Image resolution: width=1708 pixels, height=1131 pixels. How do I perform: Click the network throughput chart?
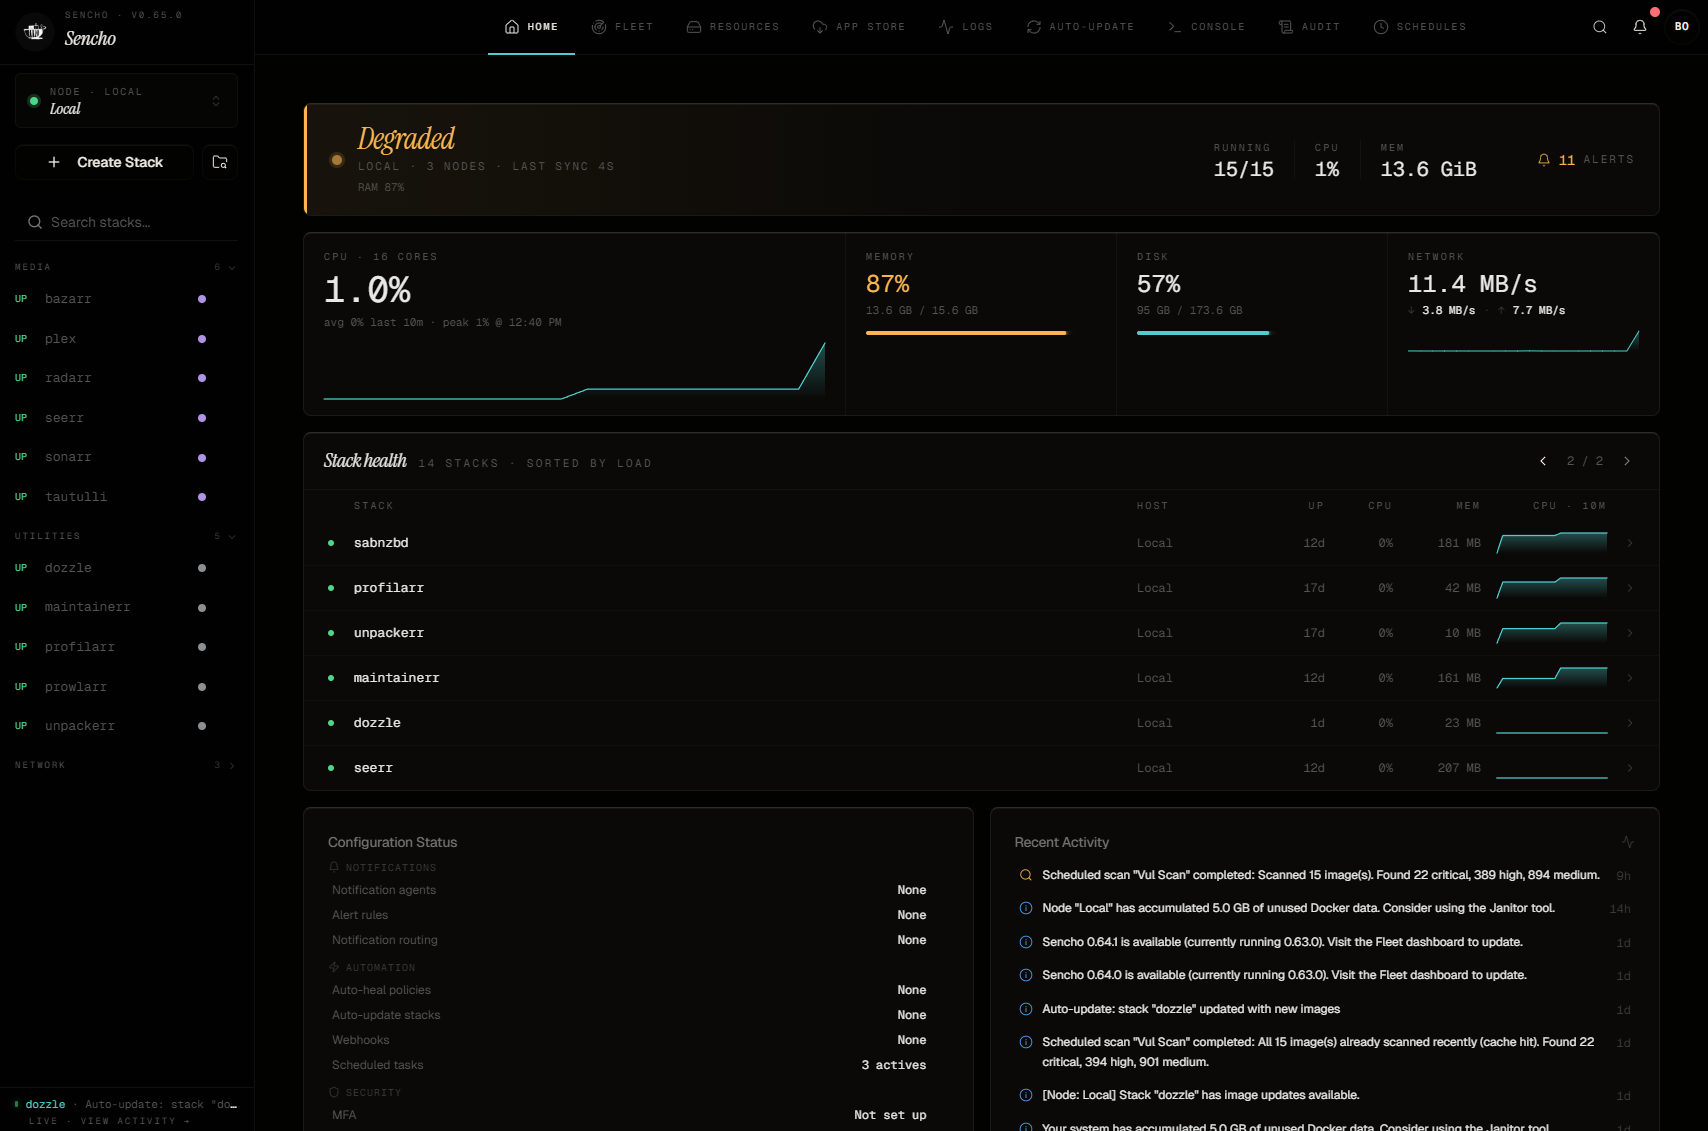coord(1523,340)
